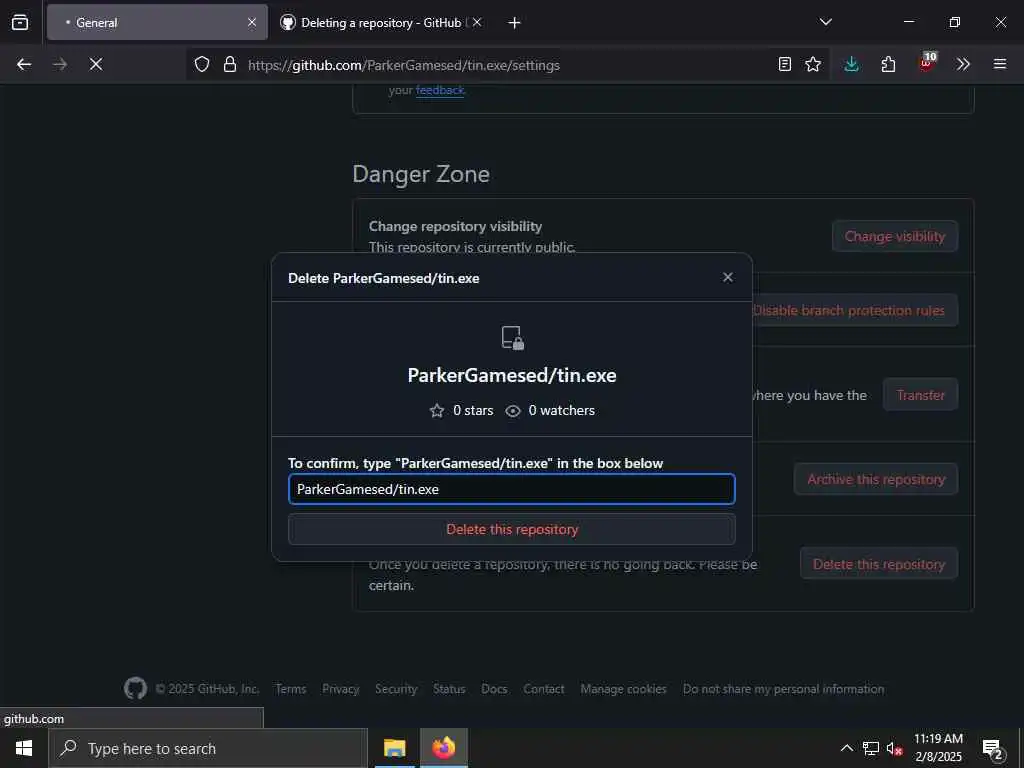Open Security footer link
This screenshot has height=768, width=1024.
(396, 689)
